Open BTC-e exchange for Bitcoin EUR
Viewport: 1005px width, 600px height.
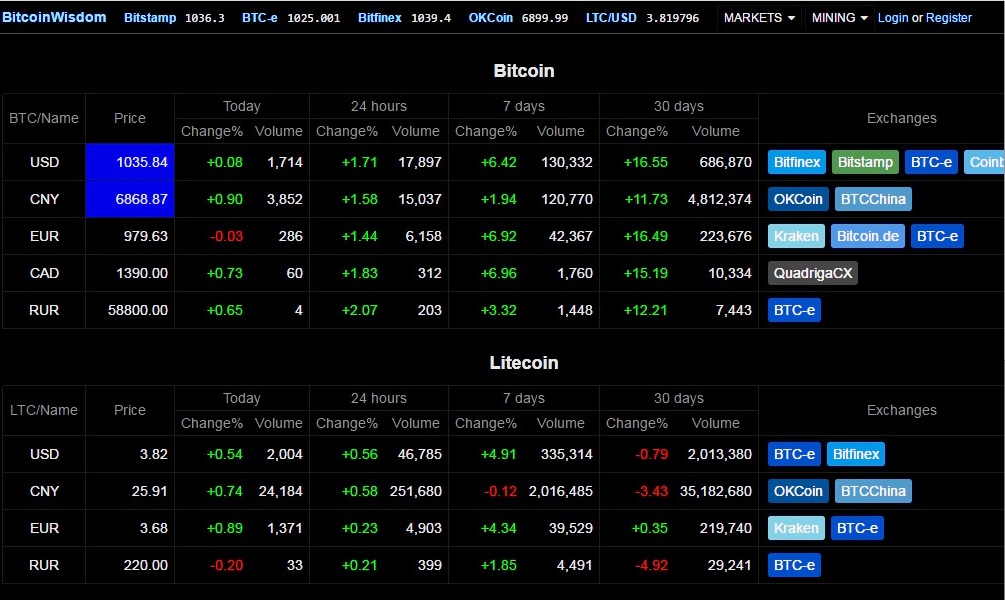937,237
